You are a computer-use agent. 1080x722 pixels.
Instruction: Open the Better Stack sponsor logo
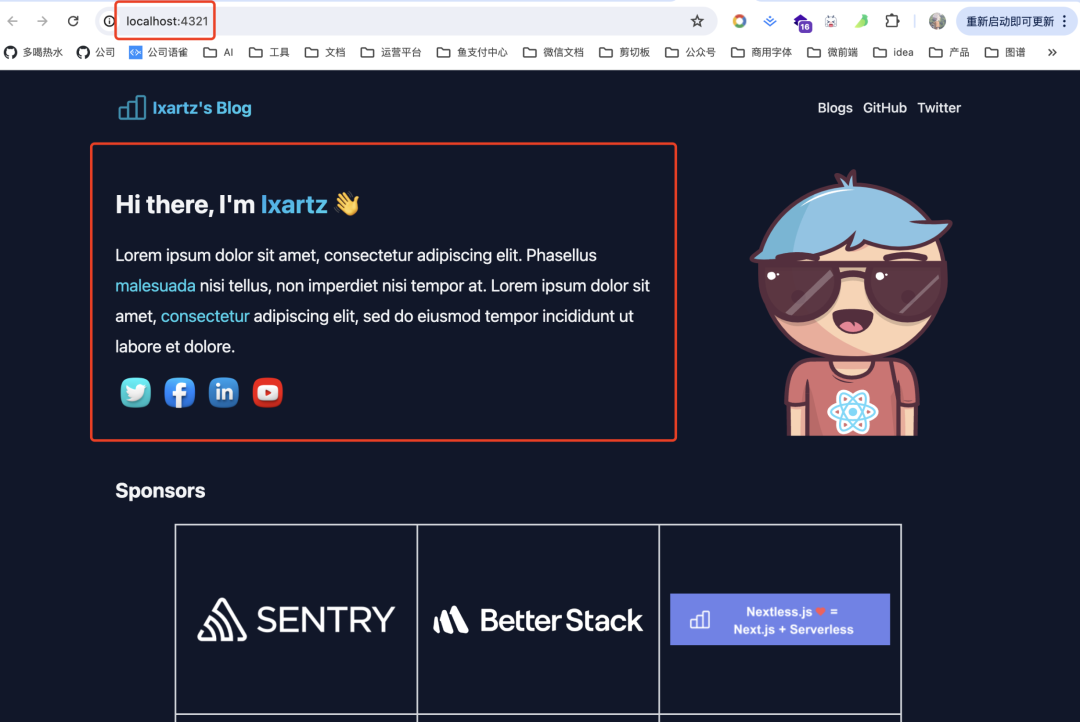[538, 620]
